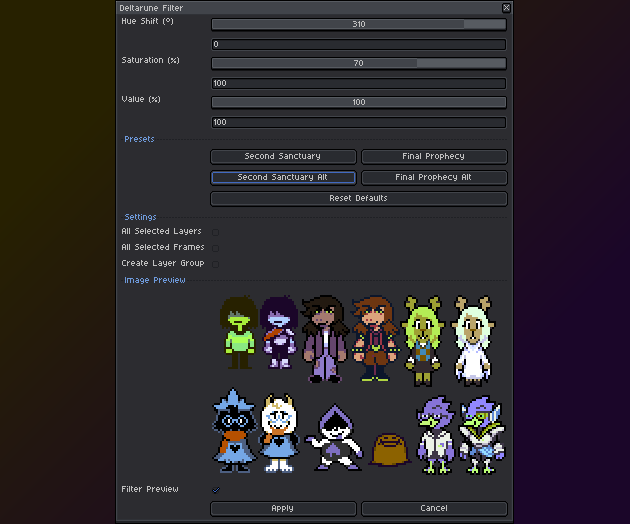The image size is (630, 524).
Task: Choose the Final Prophecy Alt preset
Action: [x=434, y=177]
